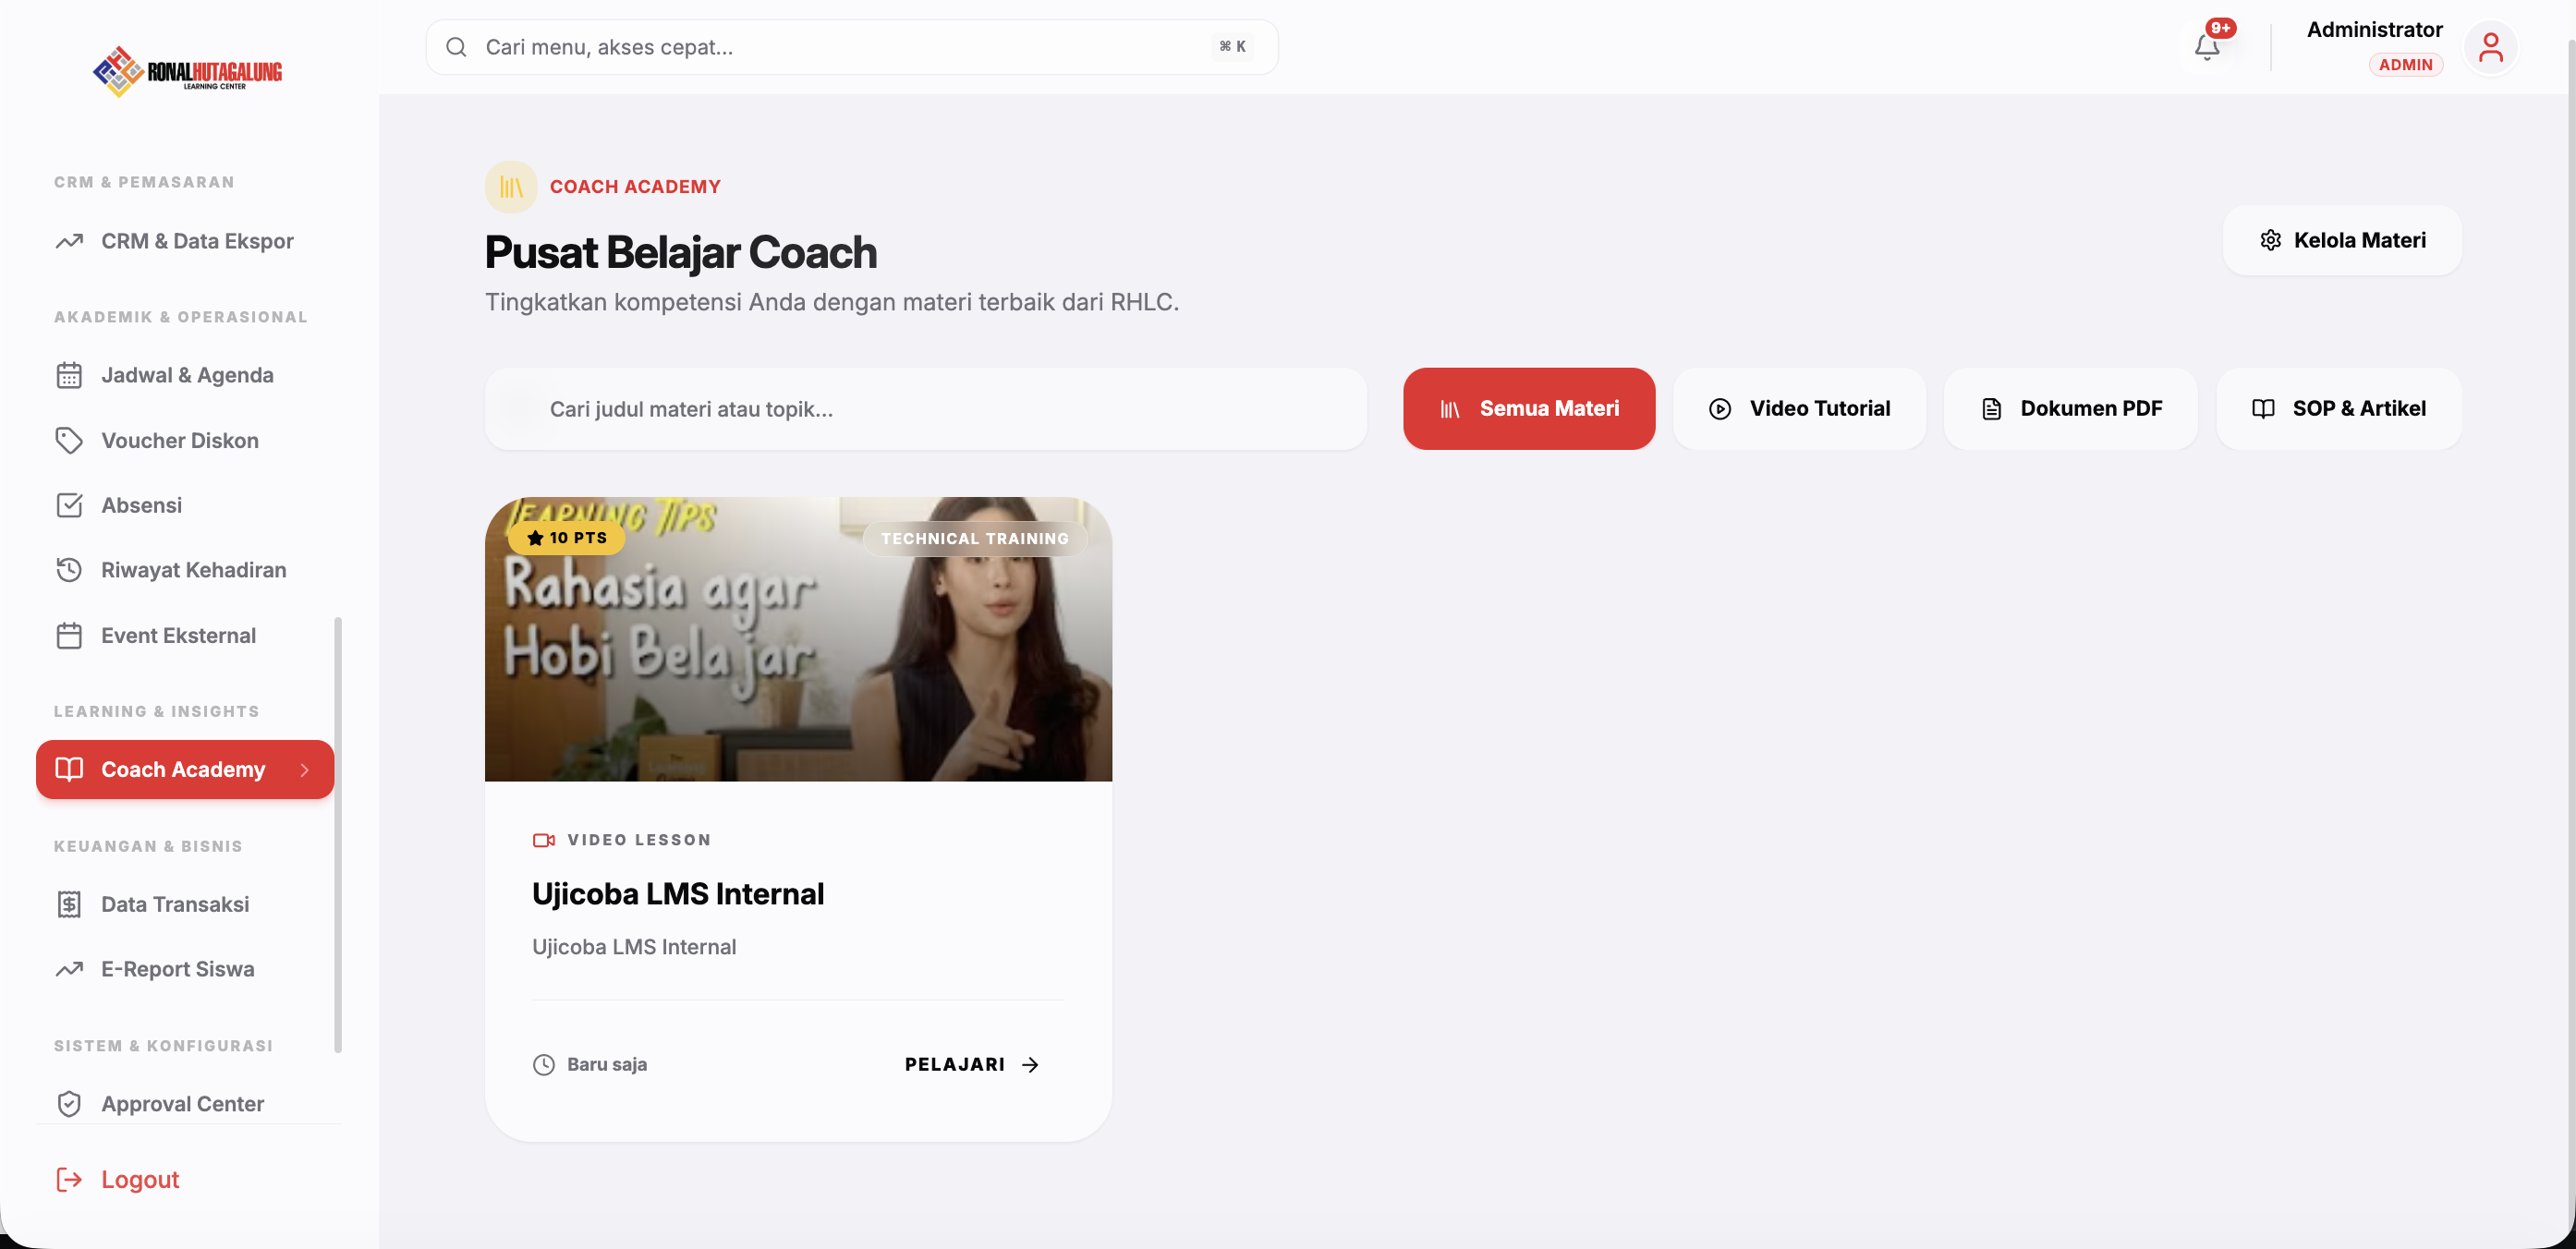Click the Data Transaksi receipt icon
The height and width of the screenshot is (1249, 2576).
[69, 904]
